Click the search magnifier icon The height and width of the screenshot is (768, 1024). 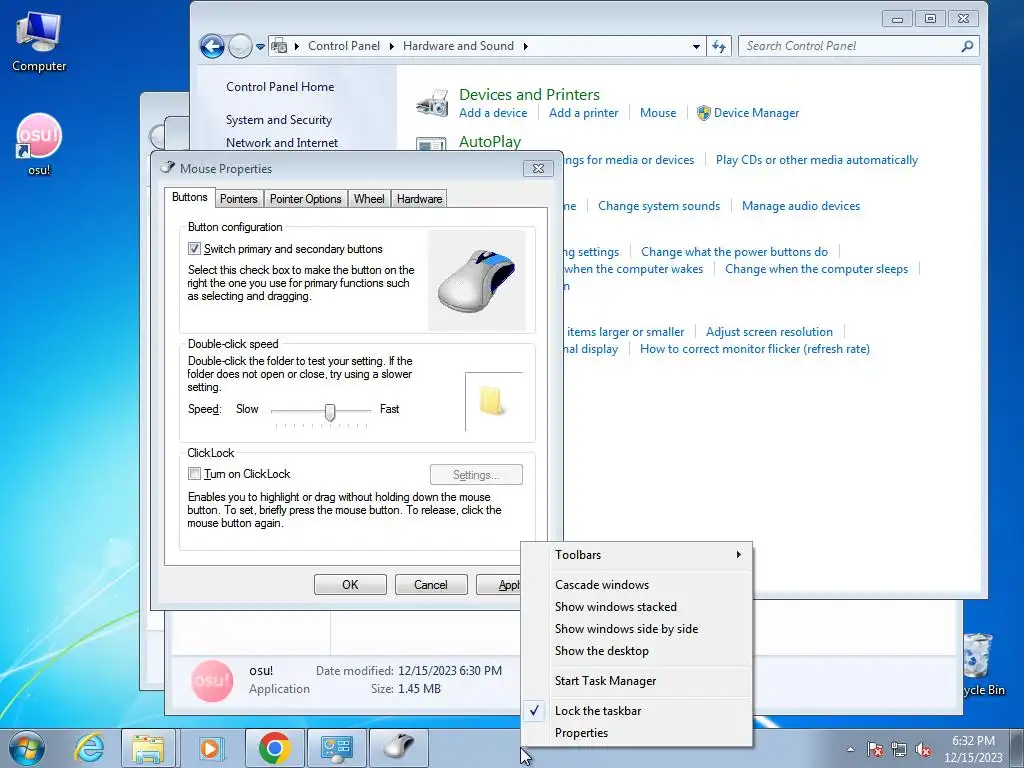[x=967, y=46]
